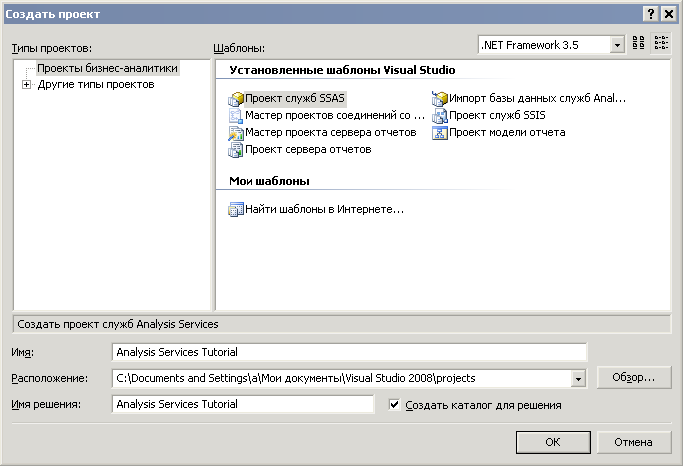The width and height of the screenshot is (683, 466).
Task: Select the SSIS services project icon
Action: 440,116
